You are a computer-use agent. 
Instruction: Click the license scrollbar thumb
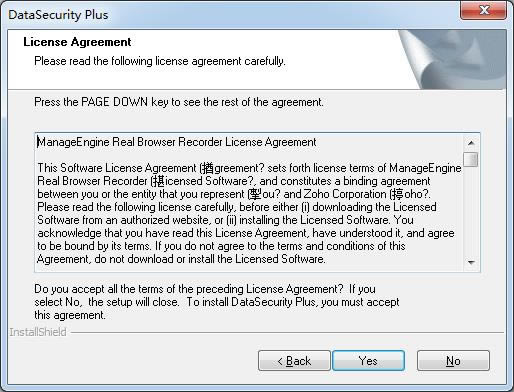pyautogui.click(x=471, y=159)
